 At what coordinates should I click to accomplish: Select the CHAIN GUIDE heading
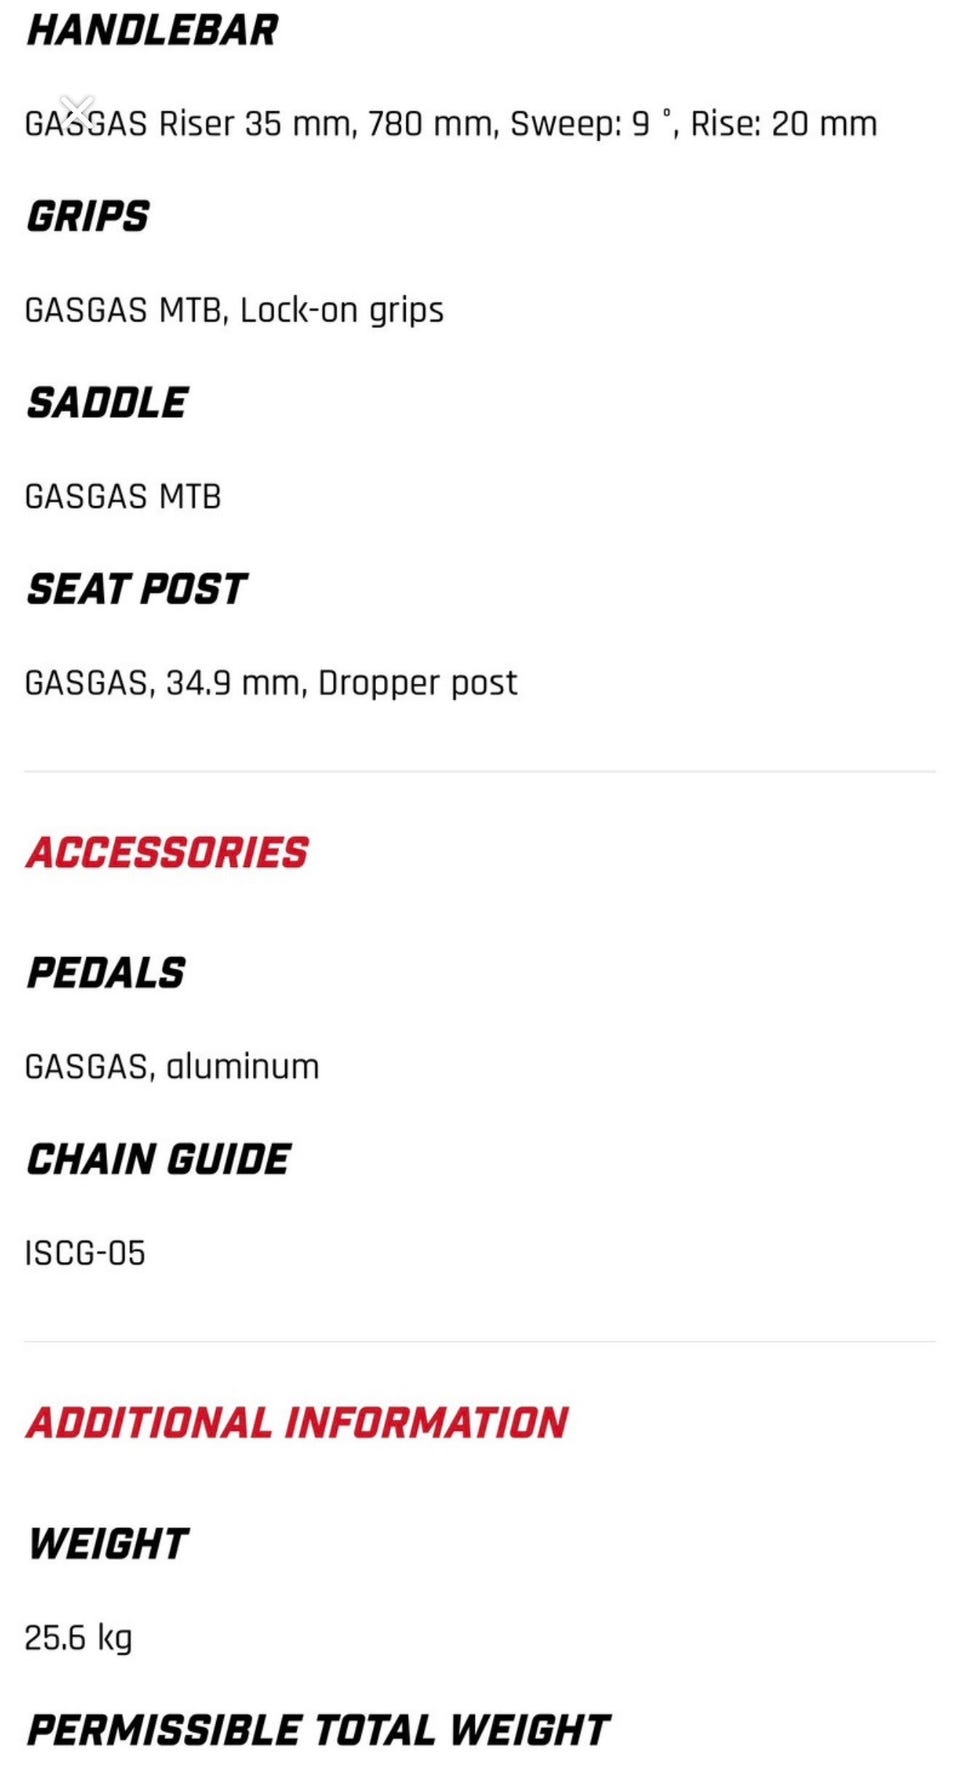[159, 1160]
